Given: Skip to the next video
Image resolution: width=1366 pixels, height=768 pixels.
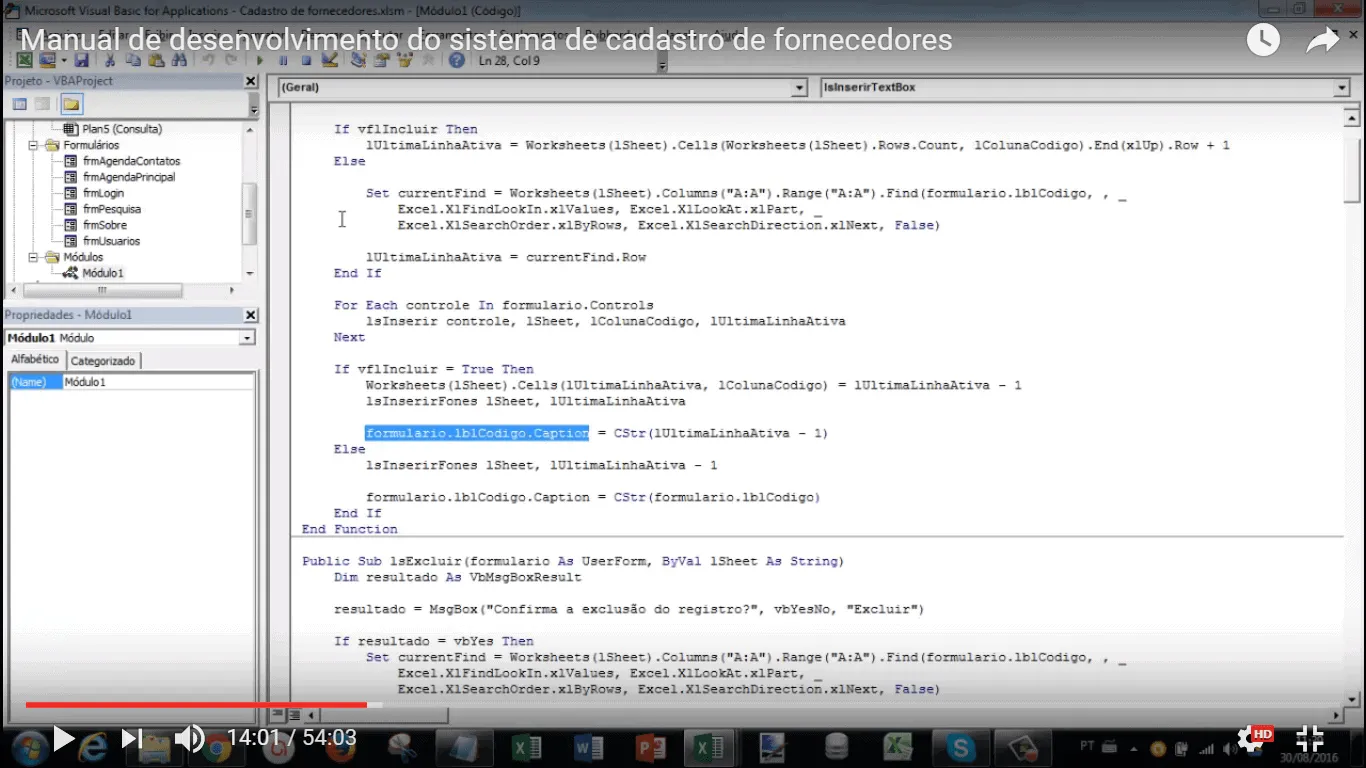Looking at the screenshot, I should coord(131,738).
